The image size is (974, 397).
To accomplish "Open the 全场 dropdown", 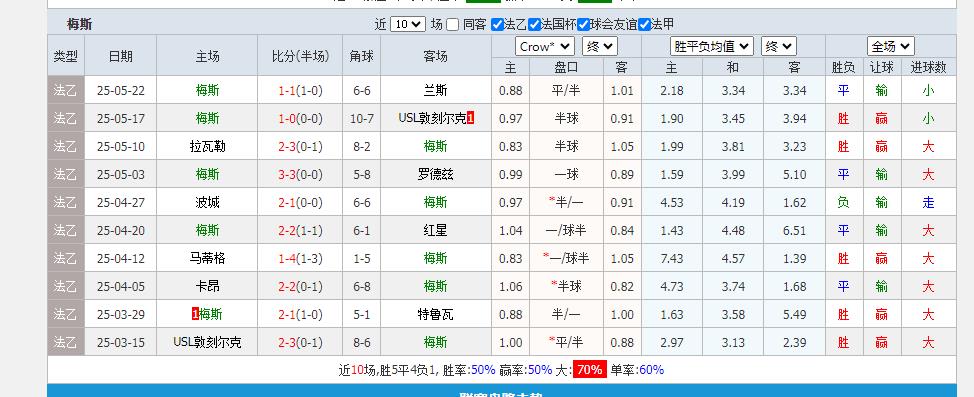I will pos(891,47).
